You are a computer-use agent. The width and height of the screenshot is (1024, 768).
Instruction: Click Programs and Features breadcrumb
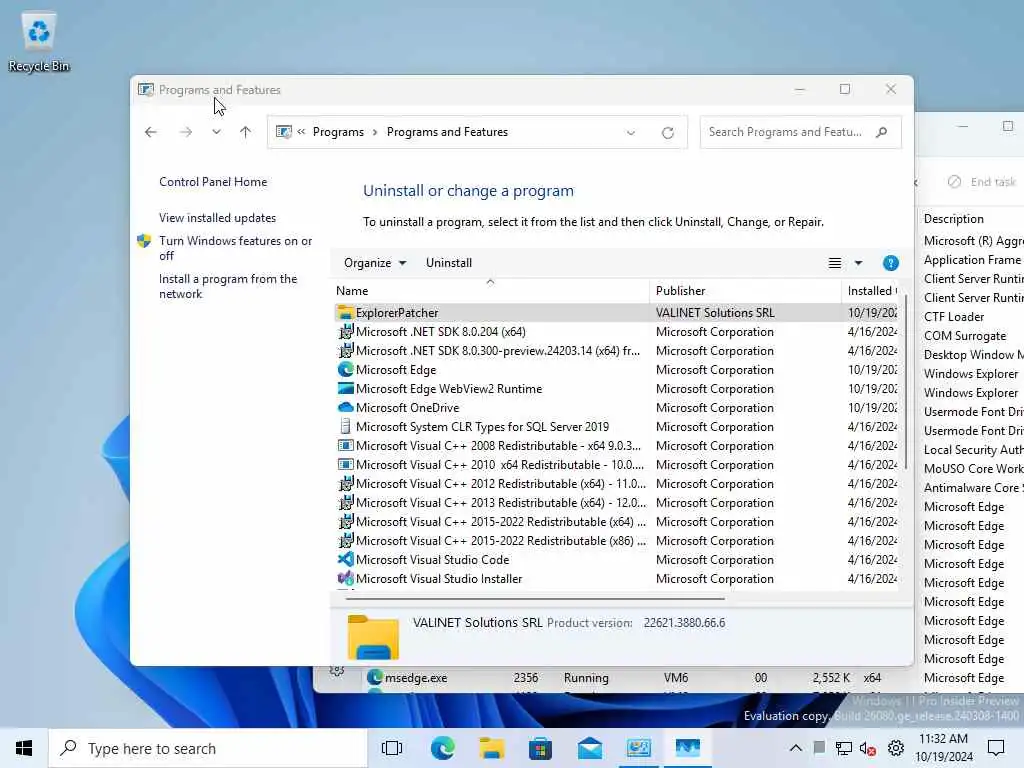447,132
